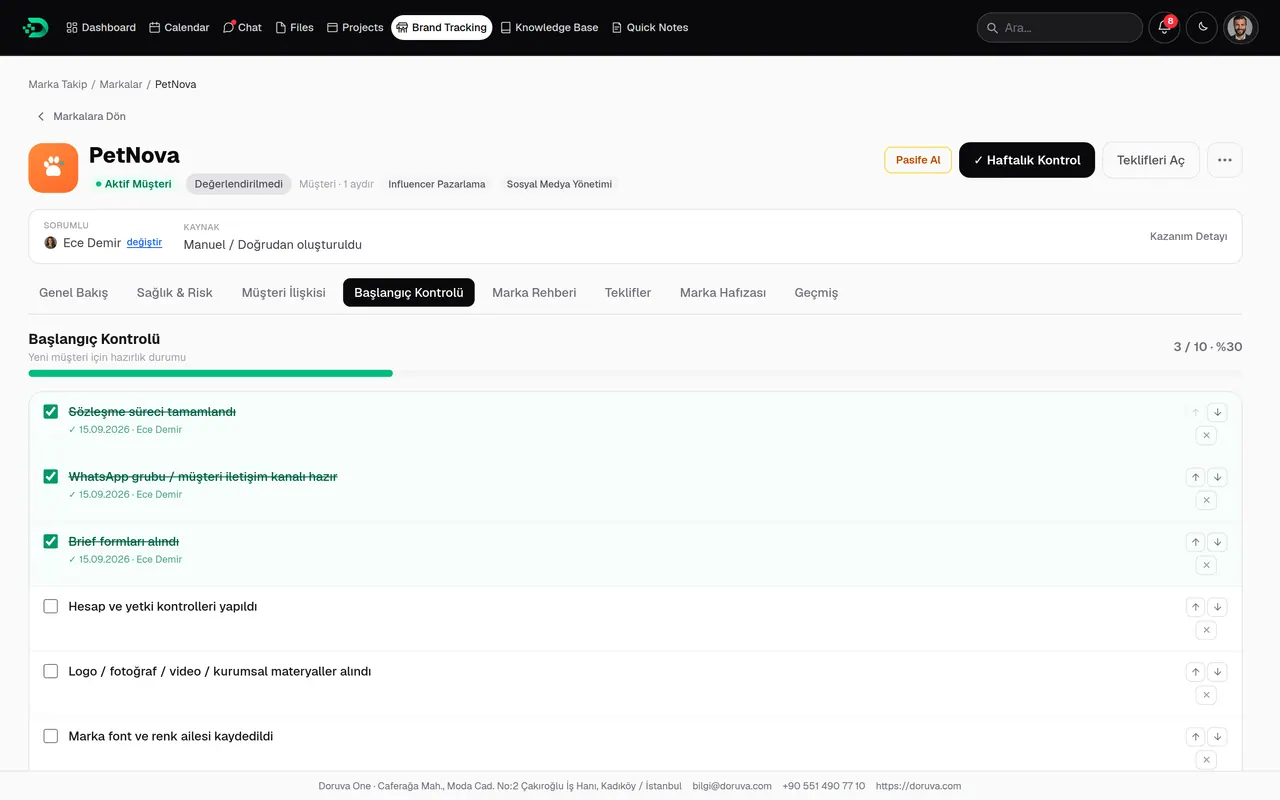Check 'Logo / fotoğraf / video' checkbox
Viewport: 1280px width, 800px height.
[51, 671]
